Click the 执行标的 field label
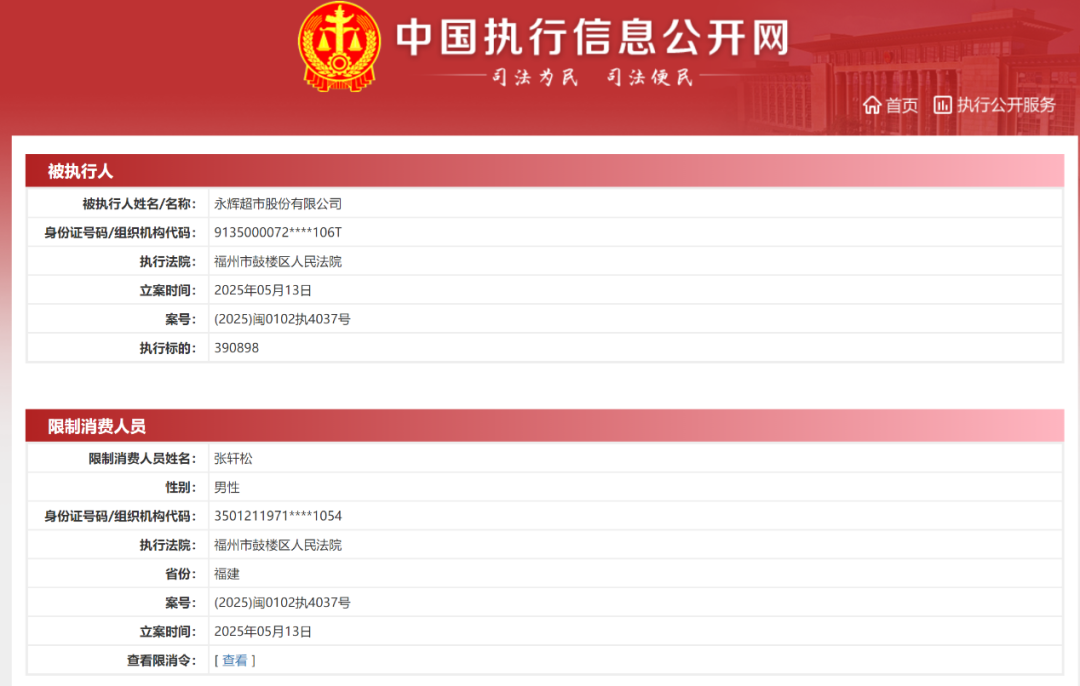 (x=167, y=349)
